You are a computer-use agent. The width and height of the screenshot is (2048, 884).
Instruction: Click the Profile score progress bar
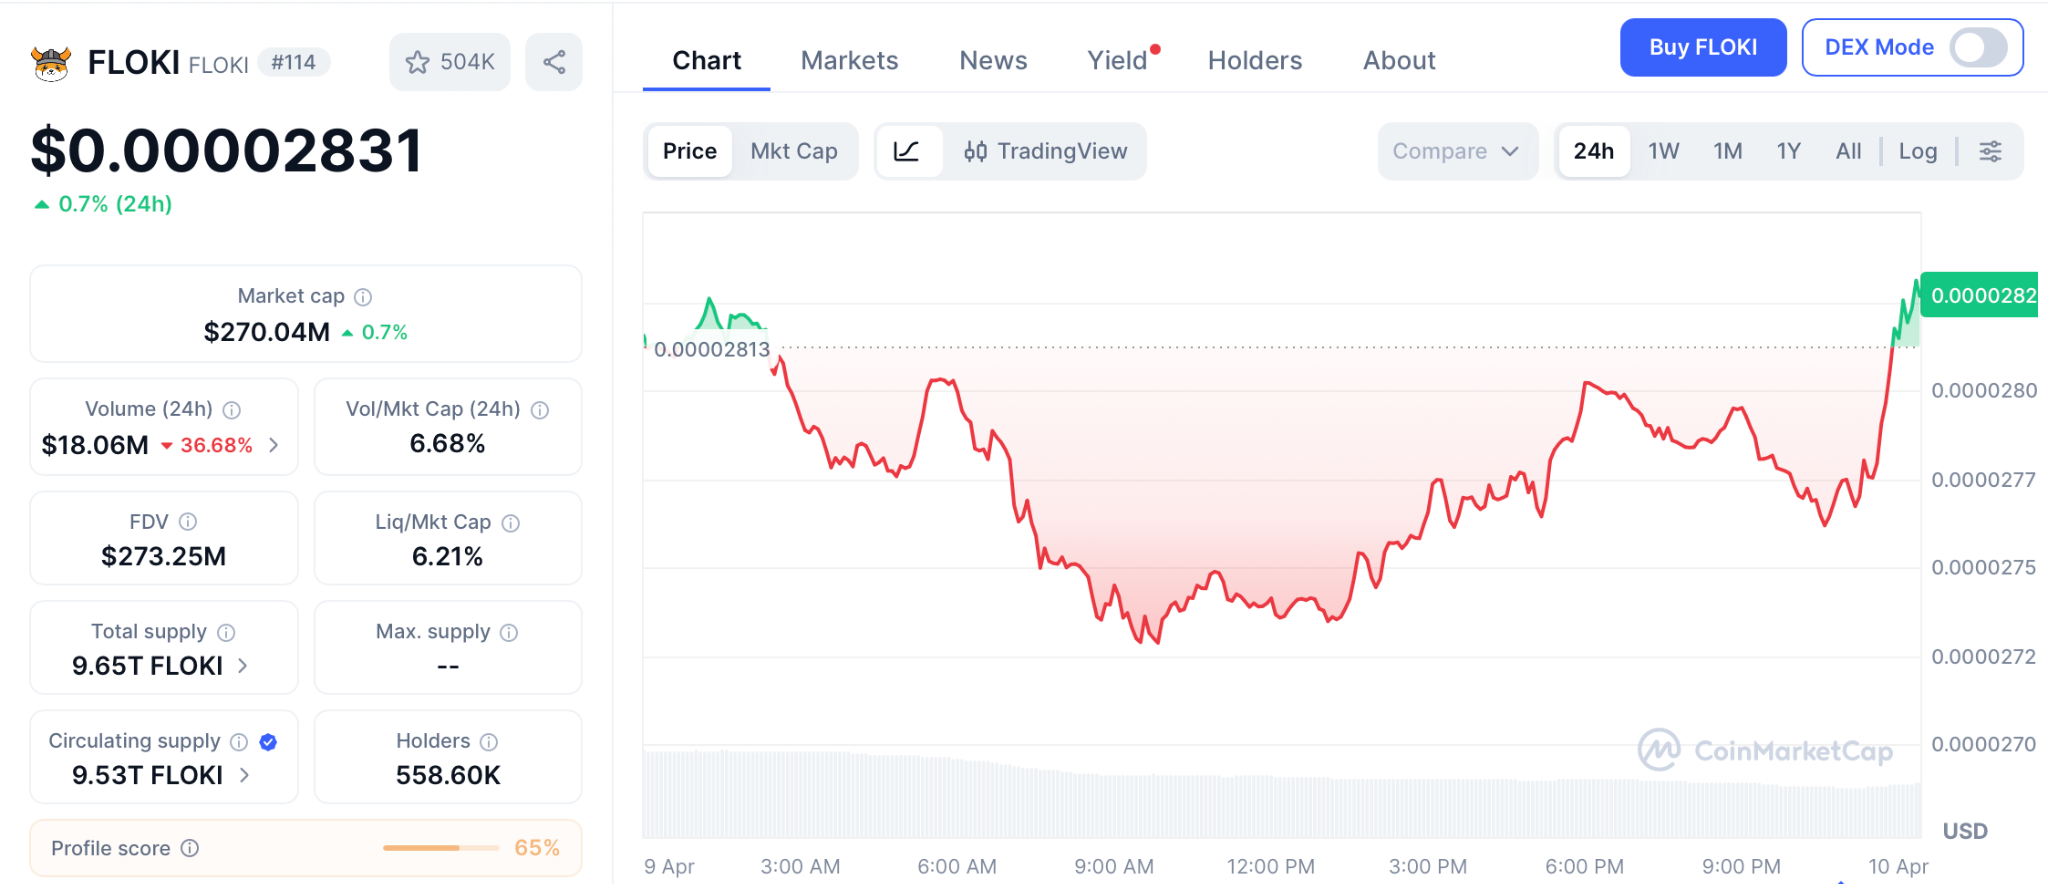pos(440,848)
